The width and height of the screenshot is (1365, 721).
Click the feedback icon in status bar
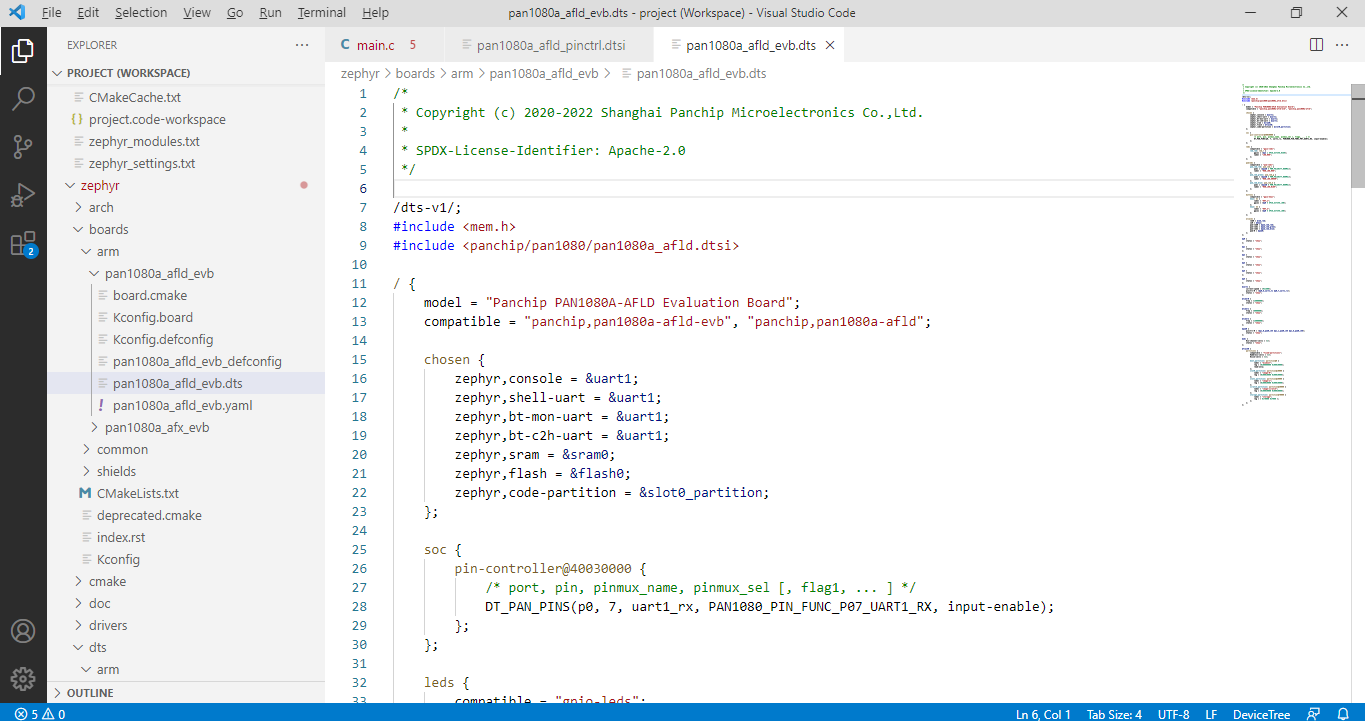point(1313,713)
